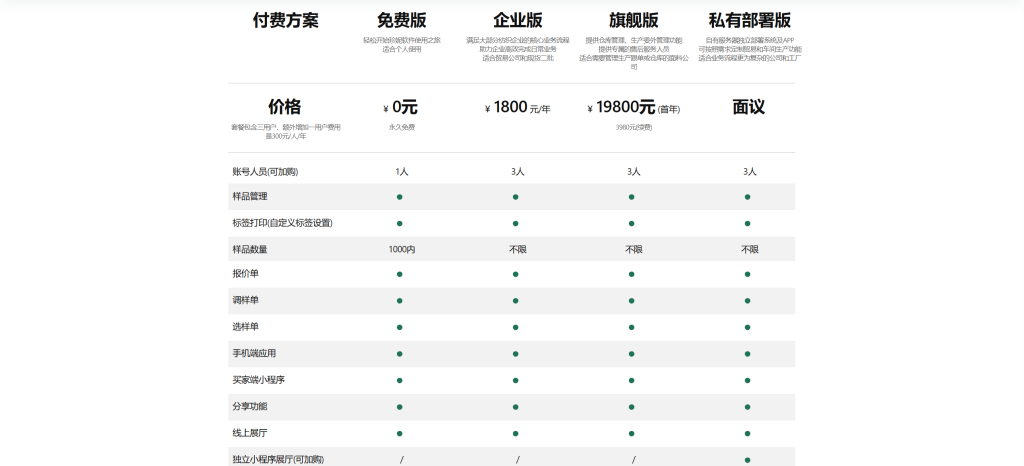Viewport: 1024px width, 466px height.
Task: Click the 企业版 dot in 手机端应用 row
Action: pyautogui.click(x=516, y=353)
